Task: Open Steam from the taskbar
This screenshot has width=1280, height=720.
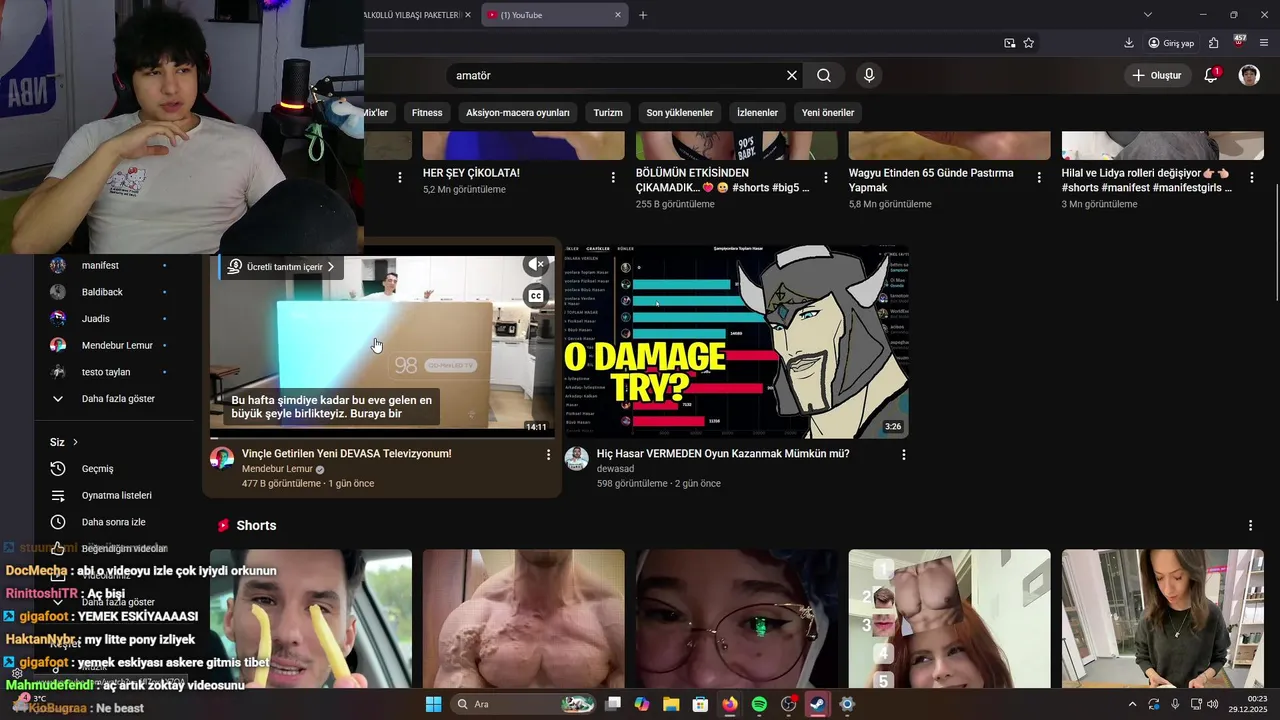Action: click(817, 704)
